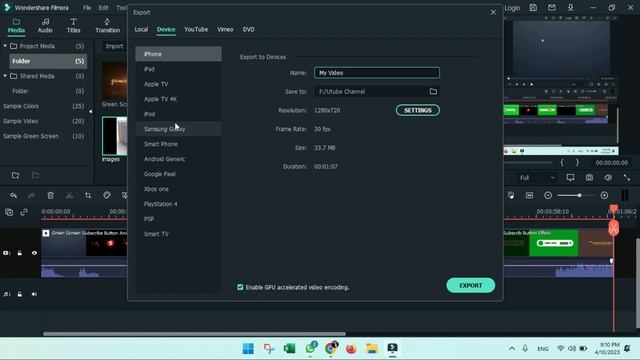Click the browse folder icon beside Save to path
640x360 pixels.
433,91
